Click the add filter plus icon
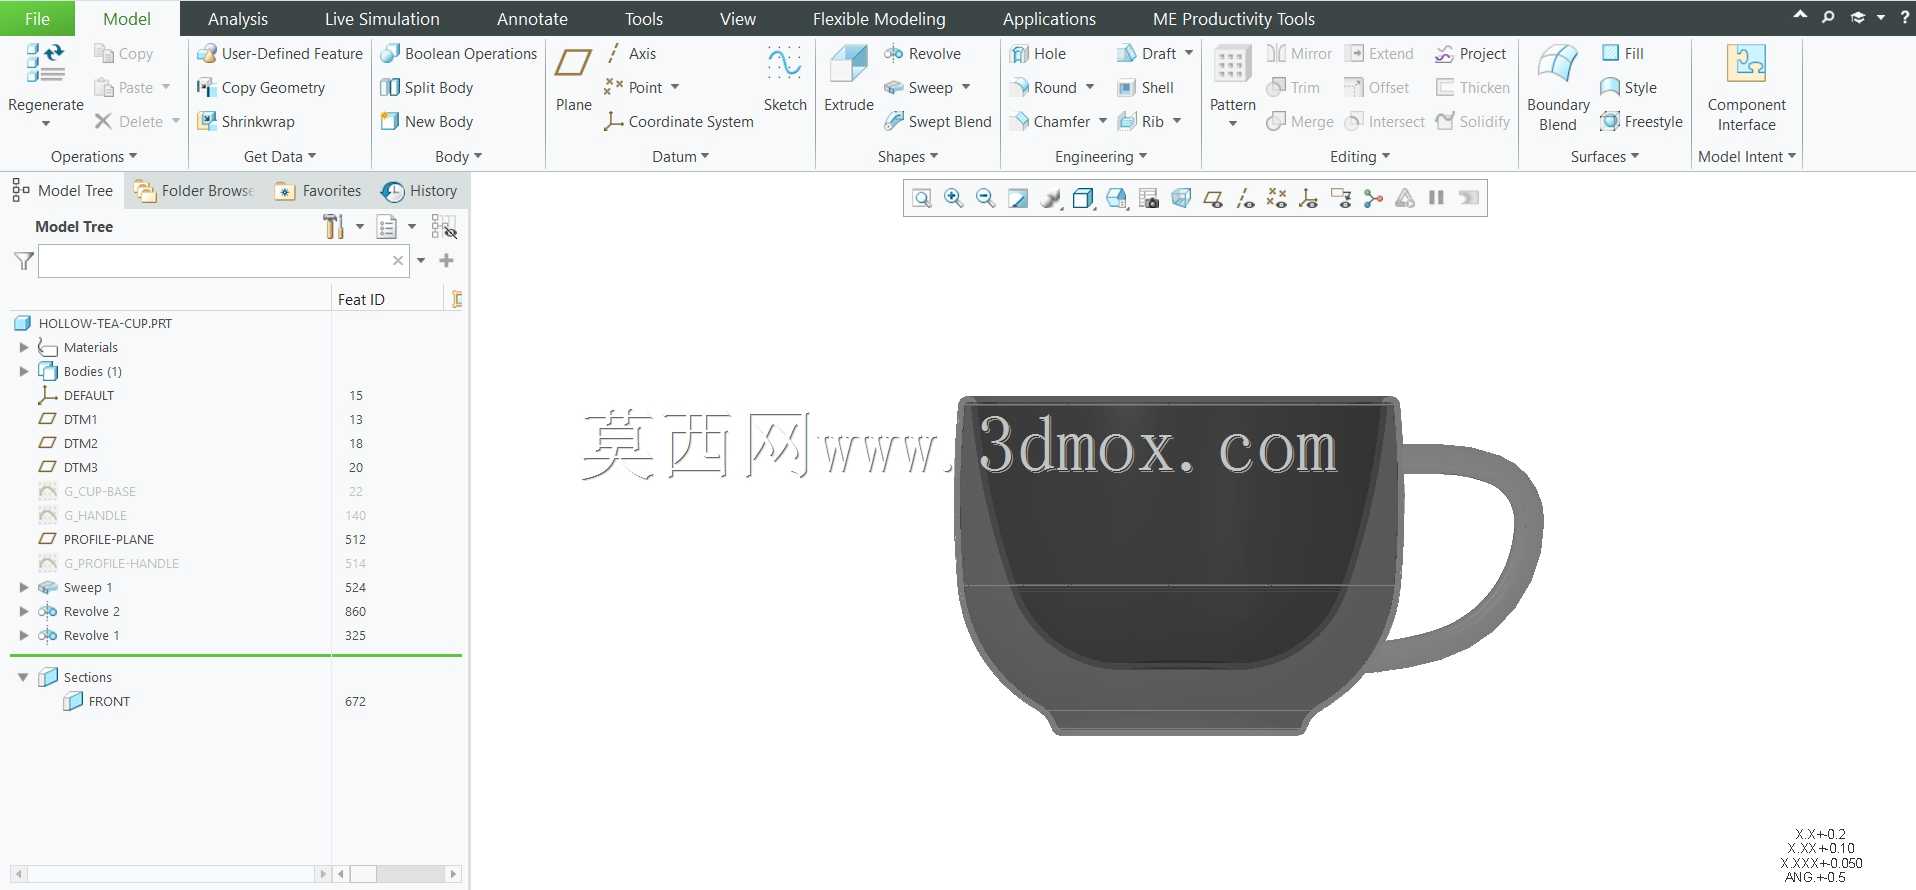Image resolution: width=1916 pixels, height=890 pixels. click(447, 261)
